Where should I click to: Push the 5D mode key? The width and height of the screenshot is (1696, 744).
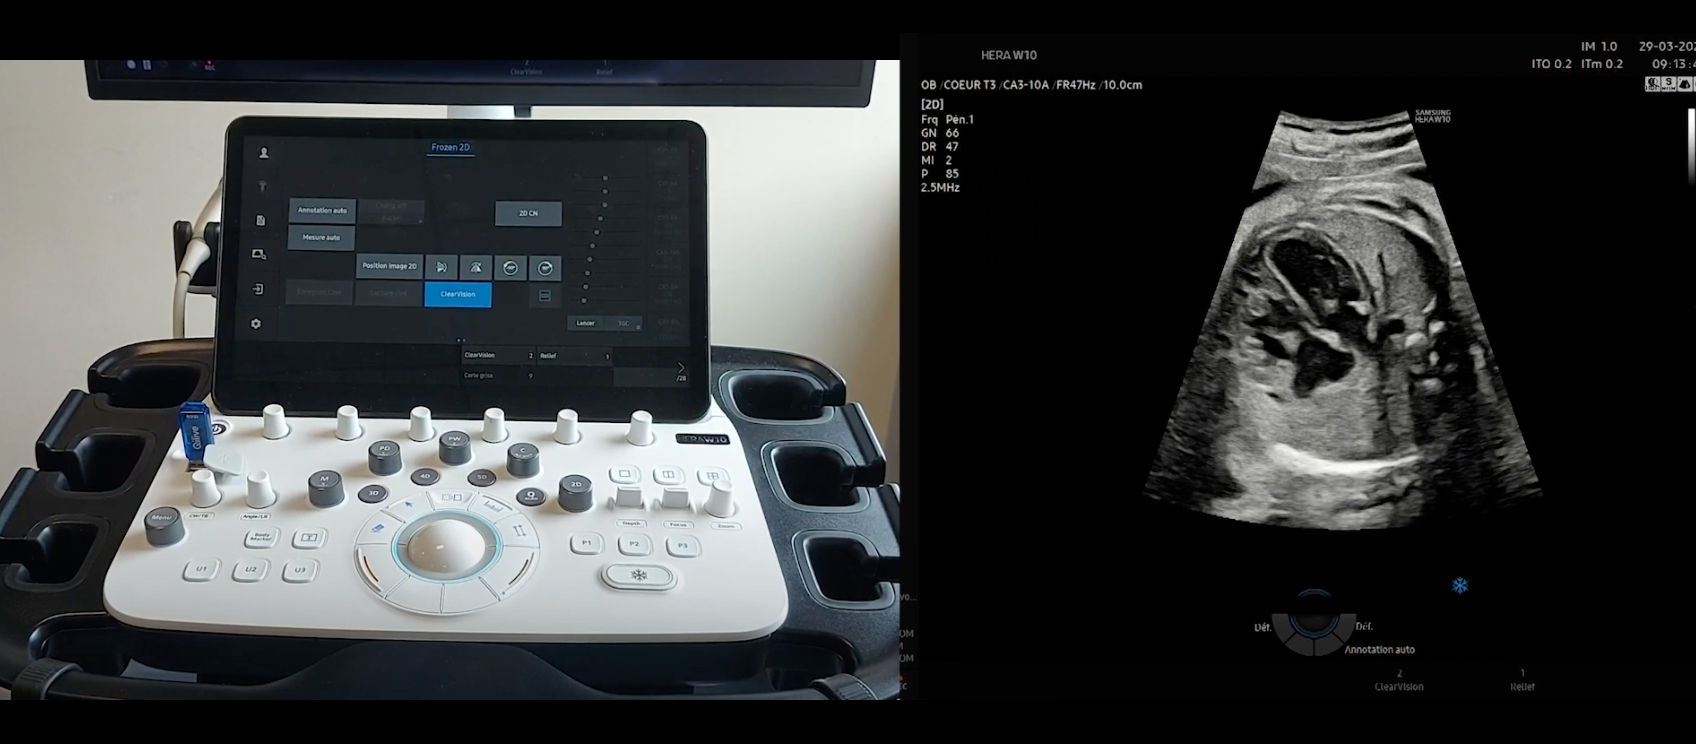point(481,477)
